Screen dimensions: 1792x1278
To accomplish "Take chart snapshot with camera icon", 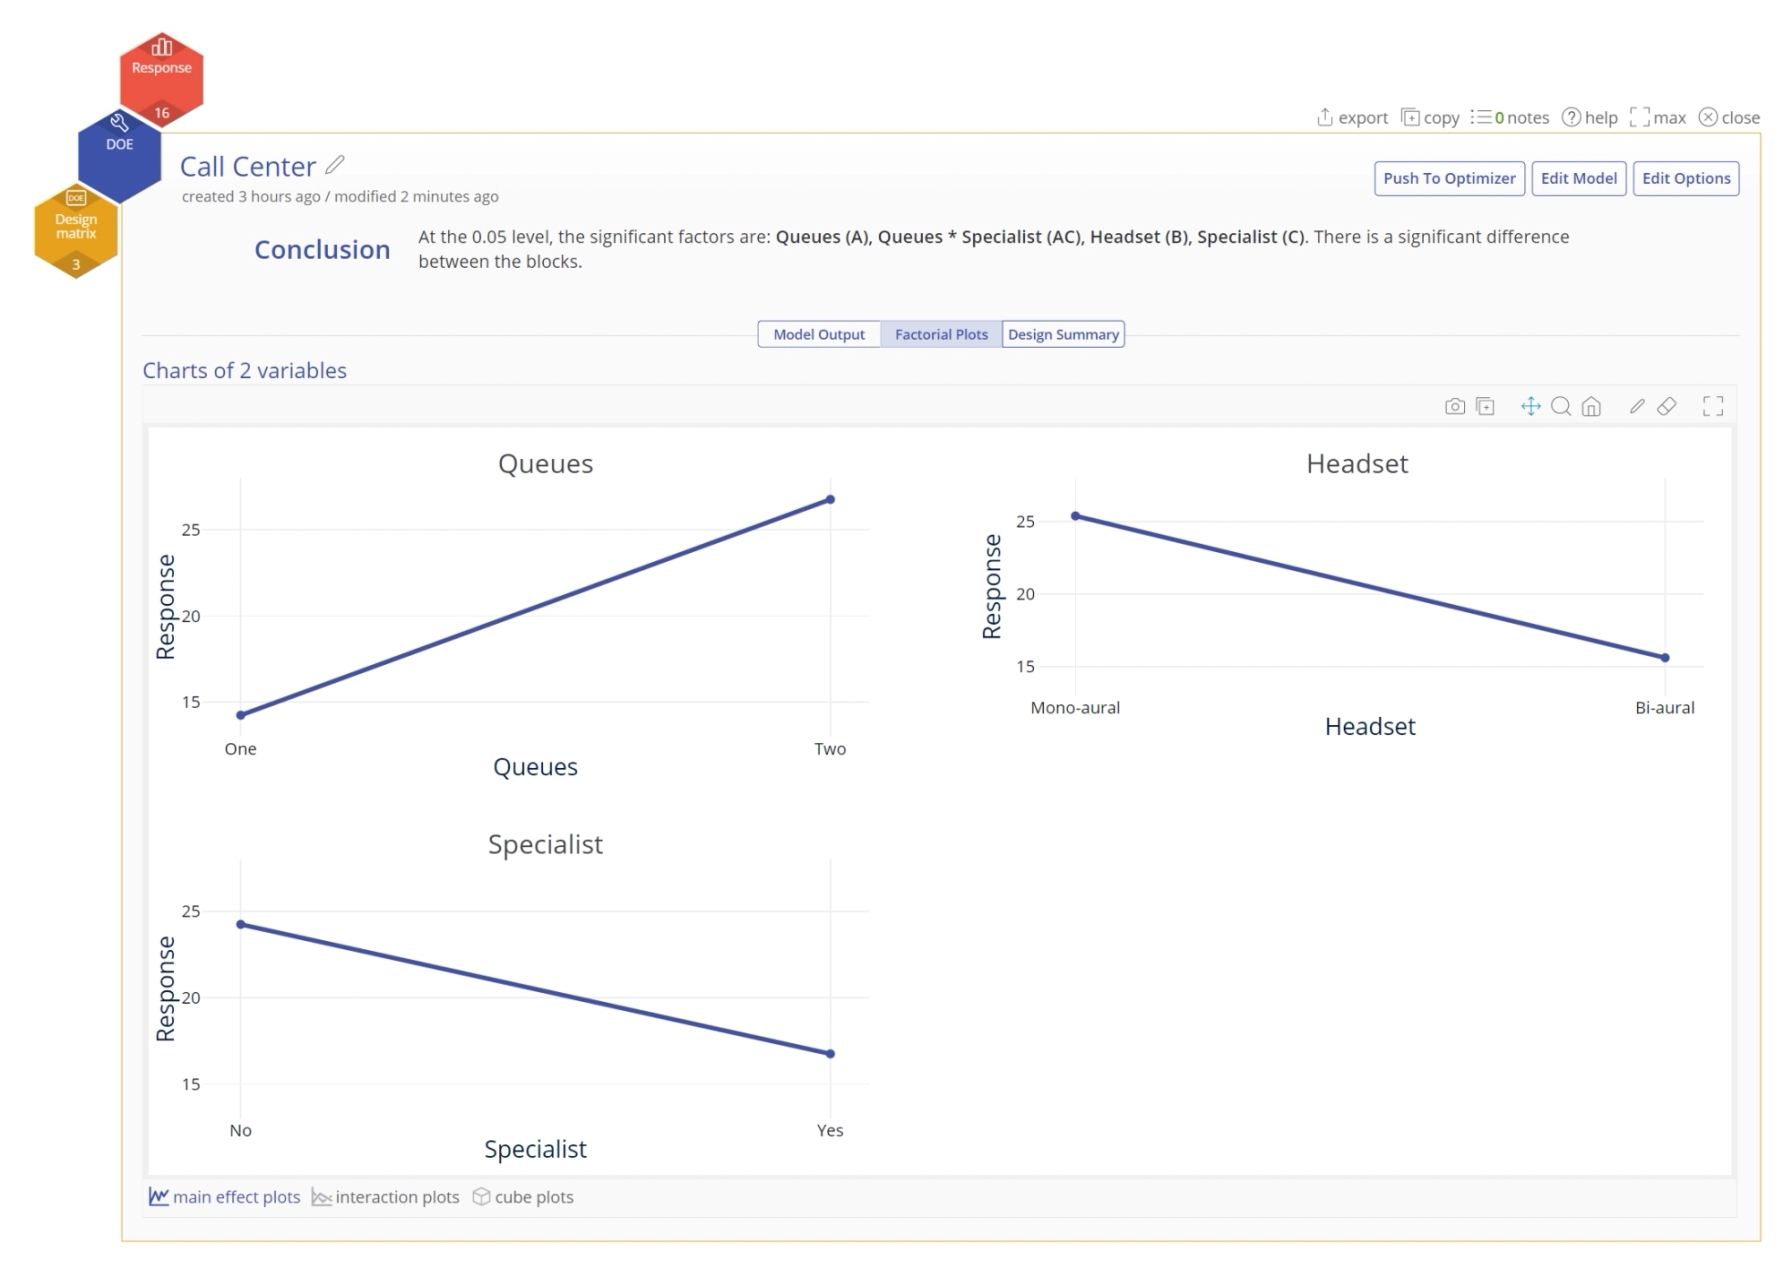I will point(1455,406).
